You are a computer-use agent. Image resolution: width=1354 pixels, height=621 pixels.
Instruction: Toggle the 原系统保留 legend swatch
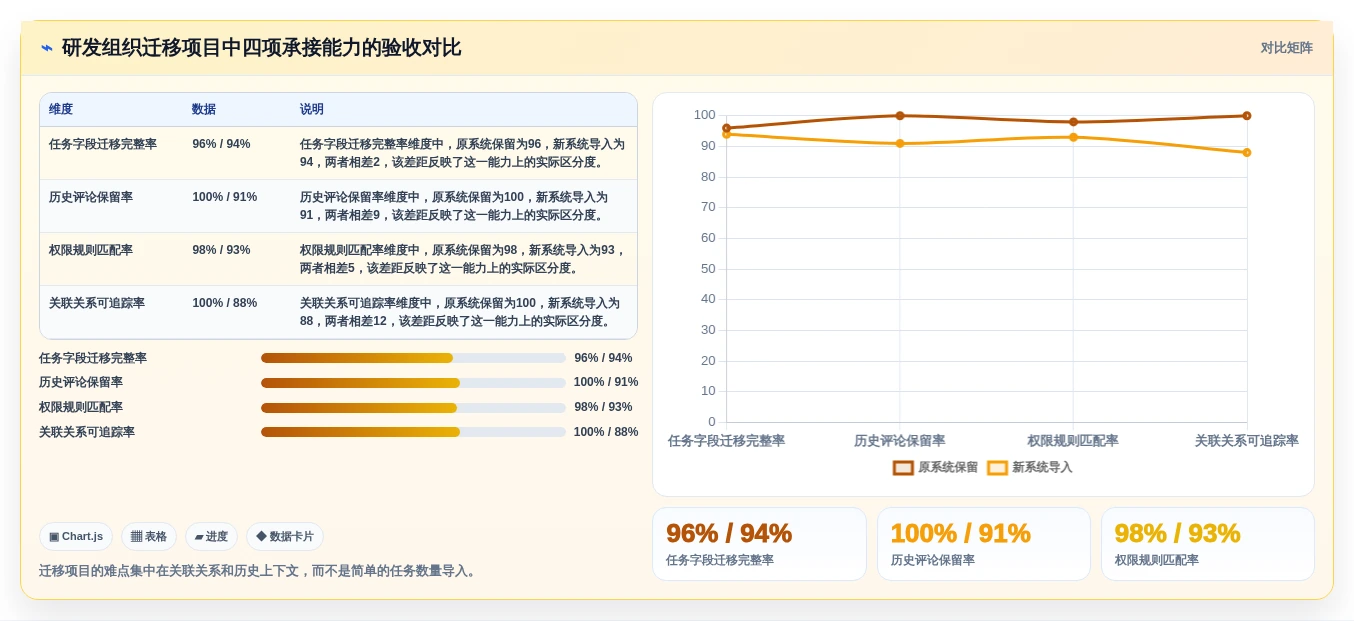(x=903, y=468)
